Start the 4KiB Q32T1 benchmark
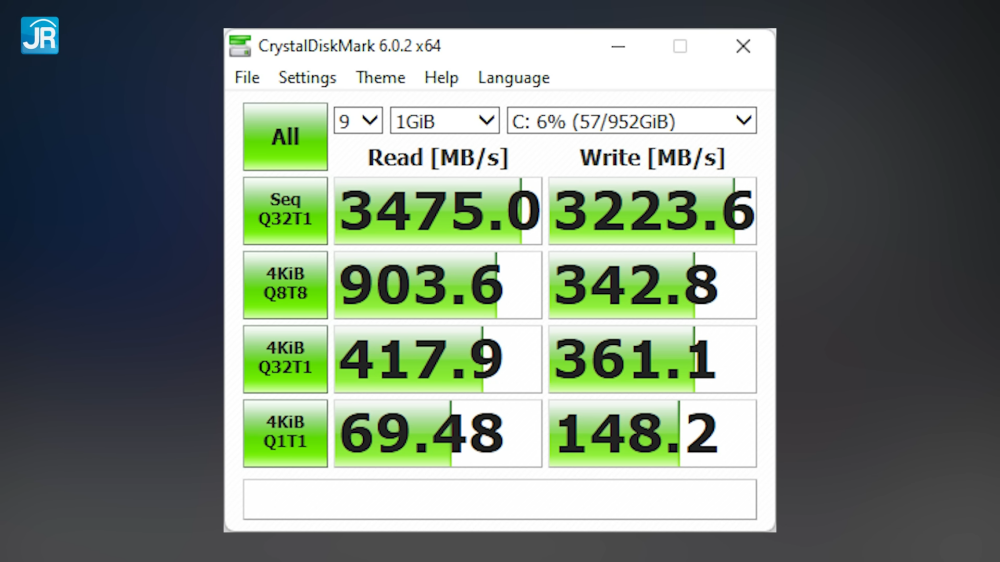Image resolution: width=1000 pixels, height=562 pixels. [285, 359]
